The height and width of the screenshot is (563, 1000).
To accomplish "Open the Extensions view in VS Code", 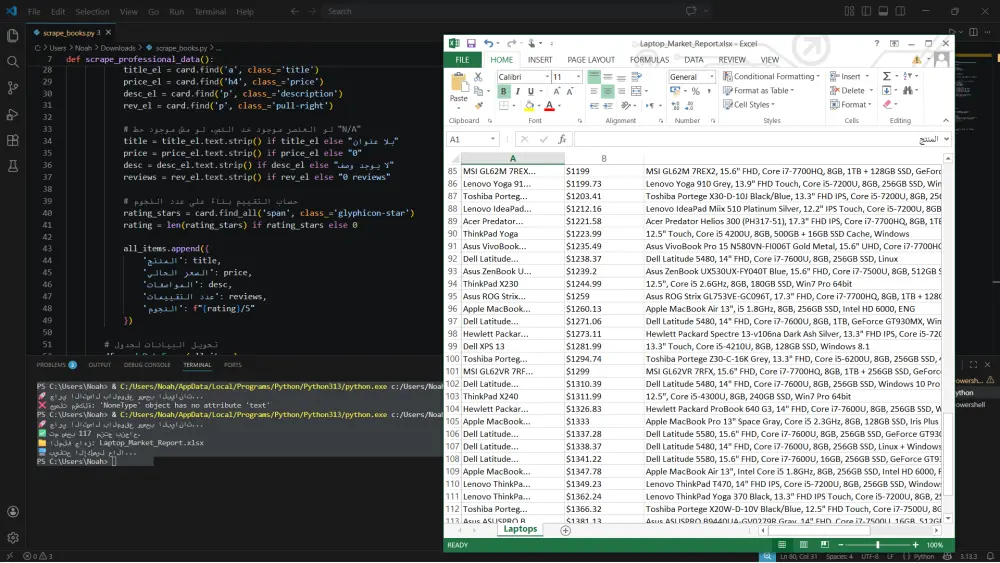I will tap(13, 141).
